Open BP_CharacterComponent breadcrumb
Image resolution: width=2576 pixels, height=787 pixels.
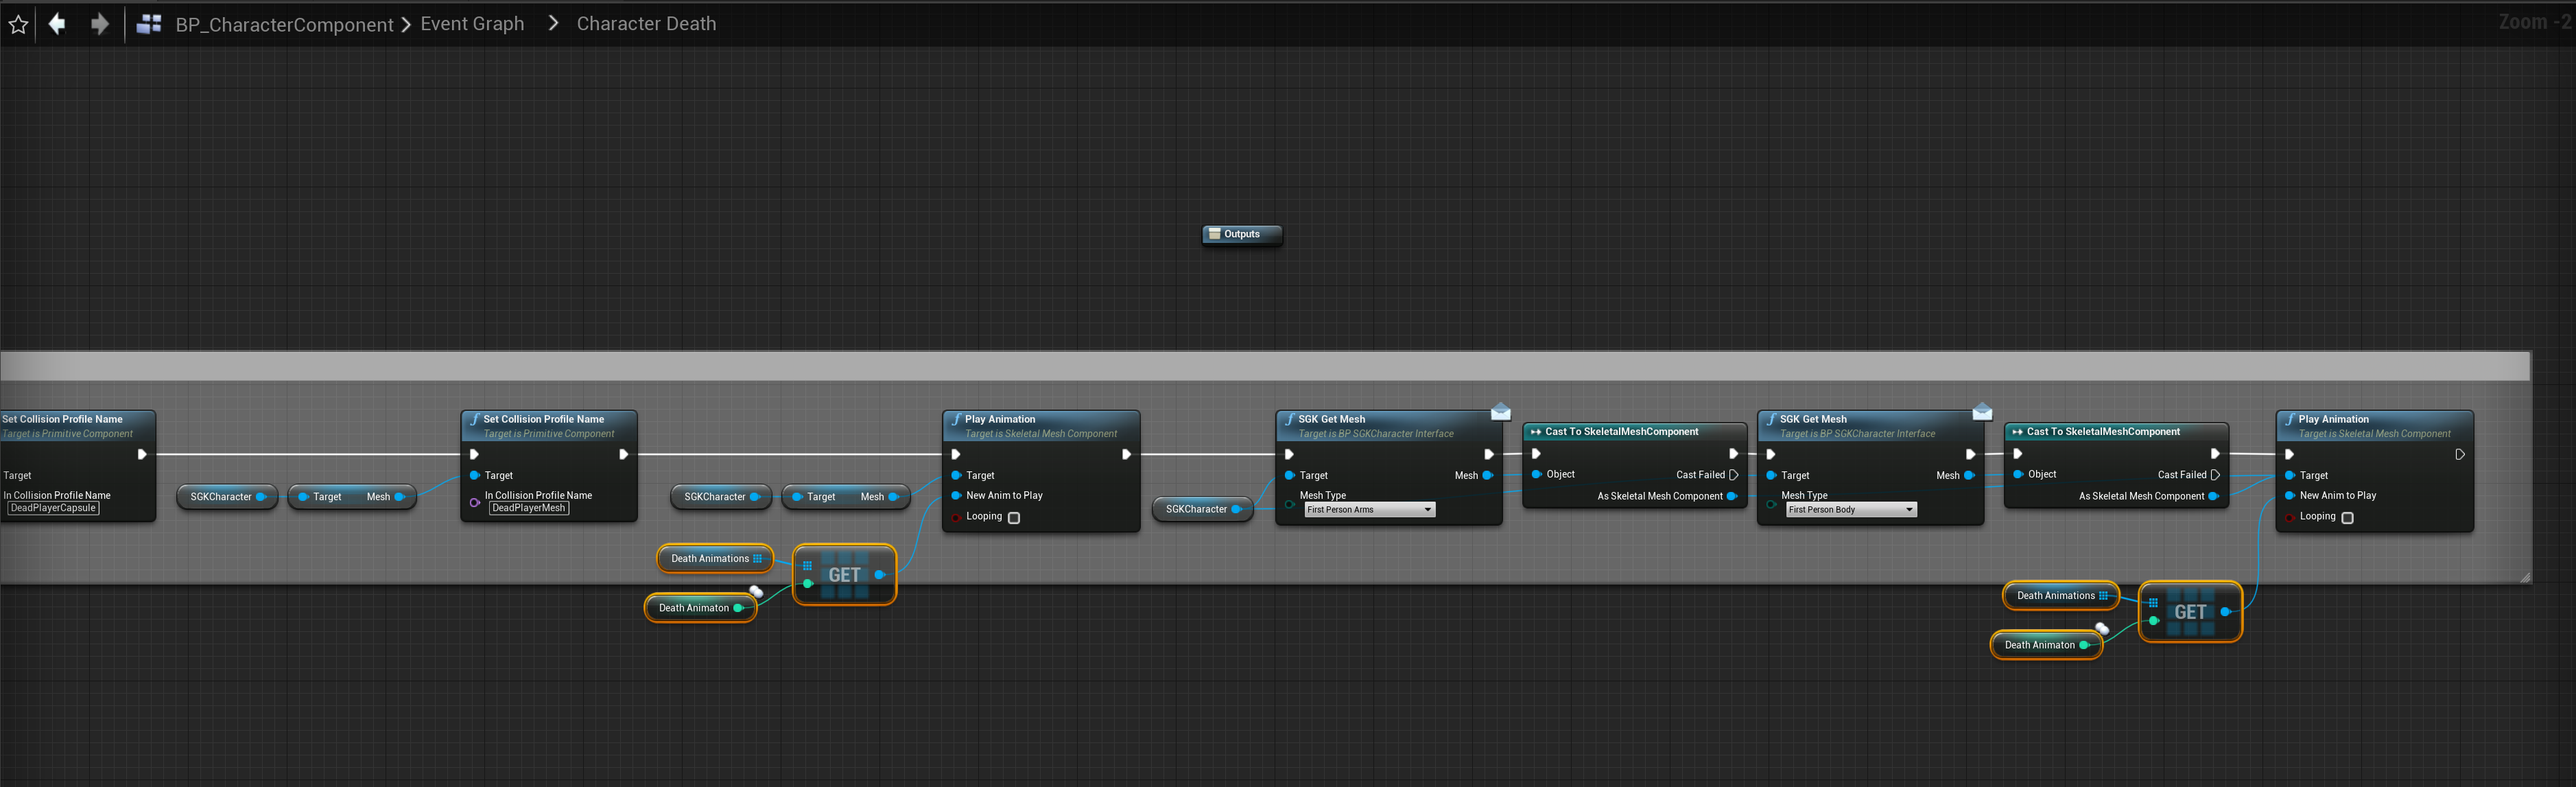[284, 24]
